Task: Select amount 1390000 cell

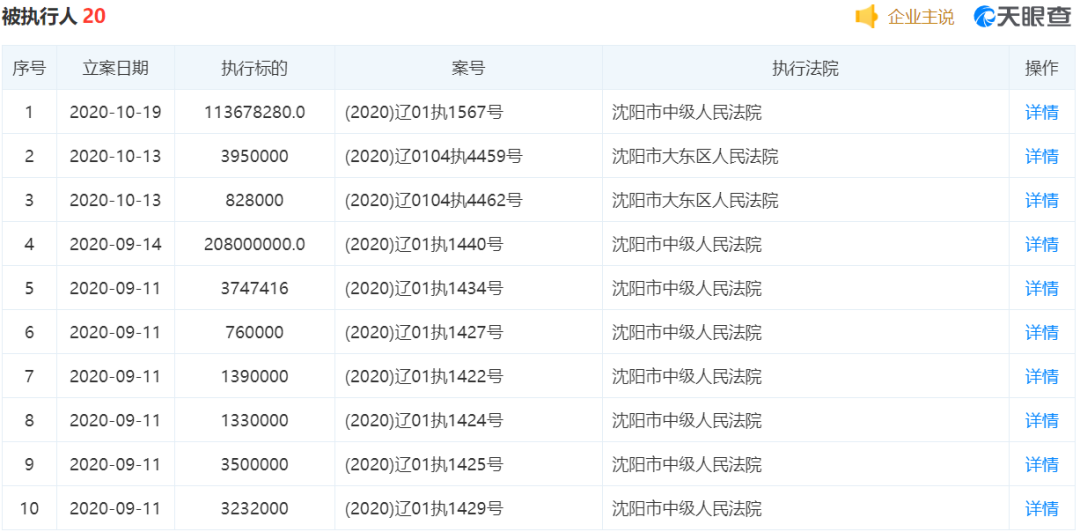Action: click(x=254, y=376)
